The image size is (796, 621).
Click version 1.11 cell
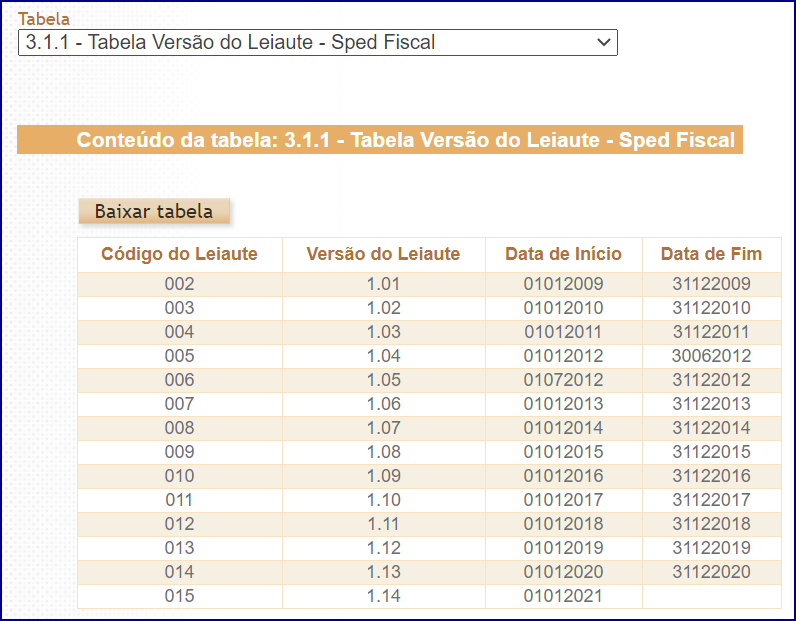[384, 524]
